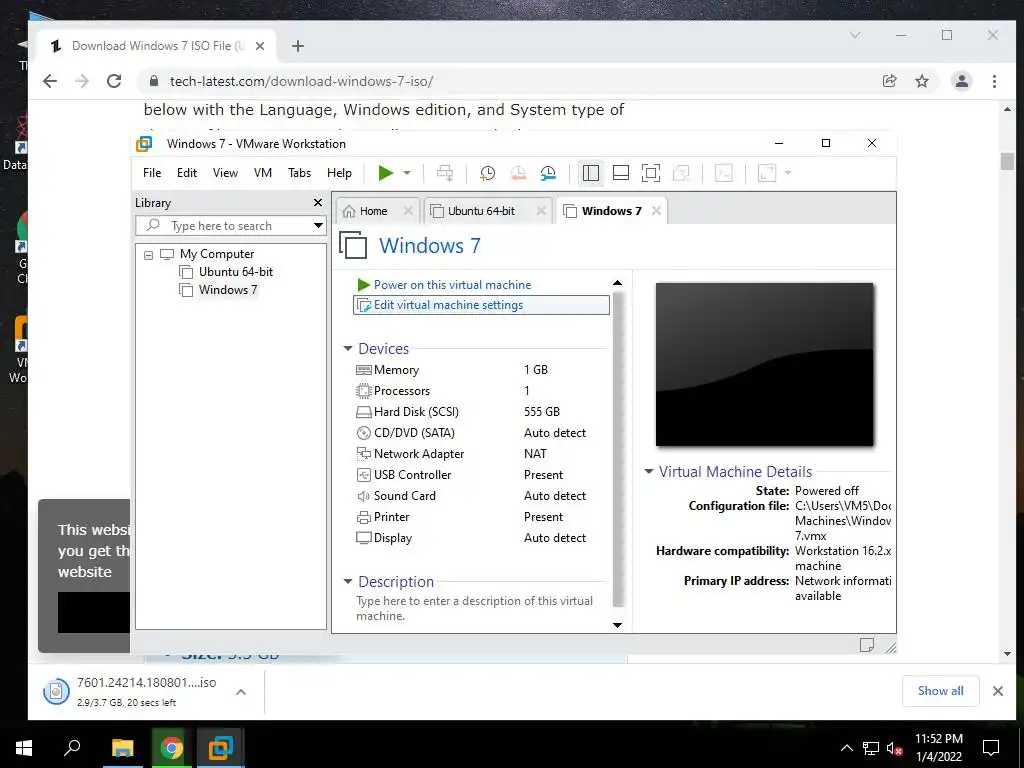
Task: Select the Printer device
Action: coord(481,517)
